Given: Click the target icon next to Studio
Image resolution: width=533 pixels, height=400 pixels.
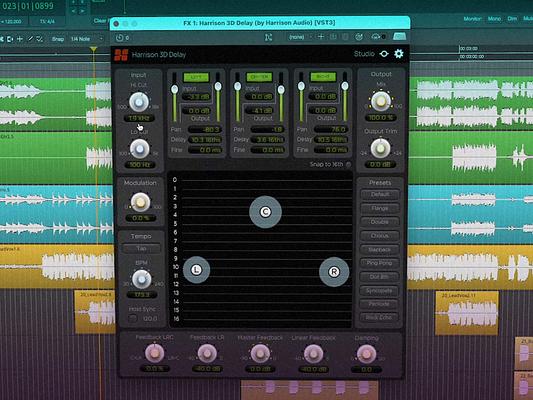Looking at the screenshot, I should 384,54.
